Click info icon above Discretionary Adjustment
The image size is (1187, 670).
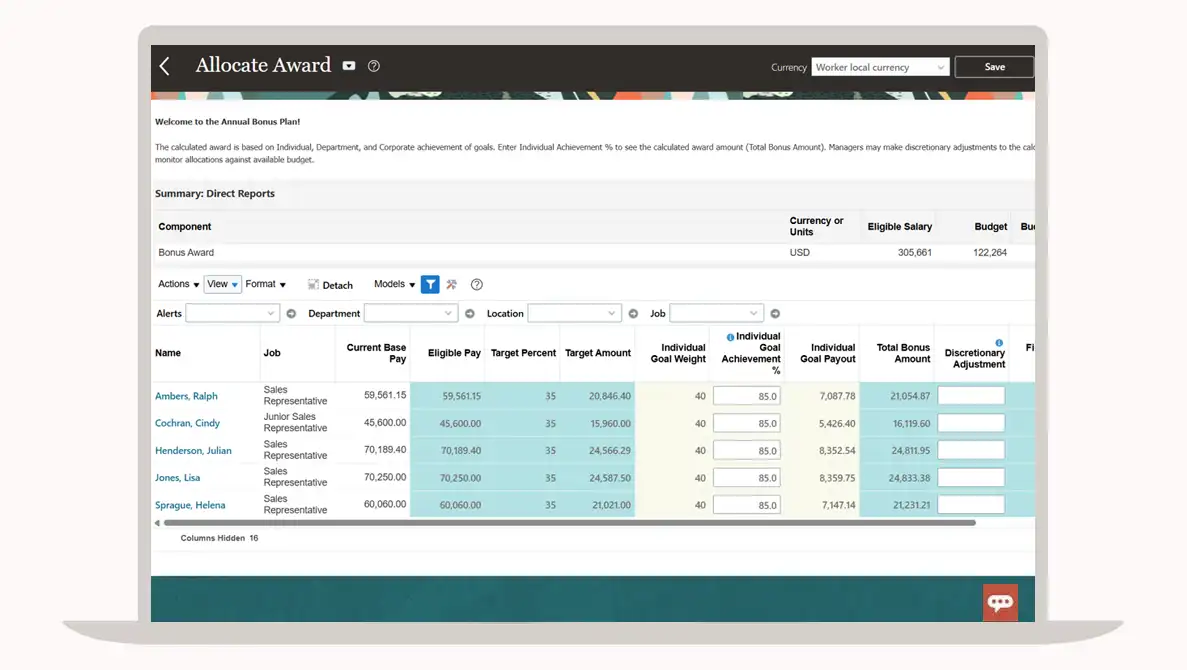999,342
